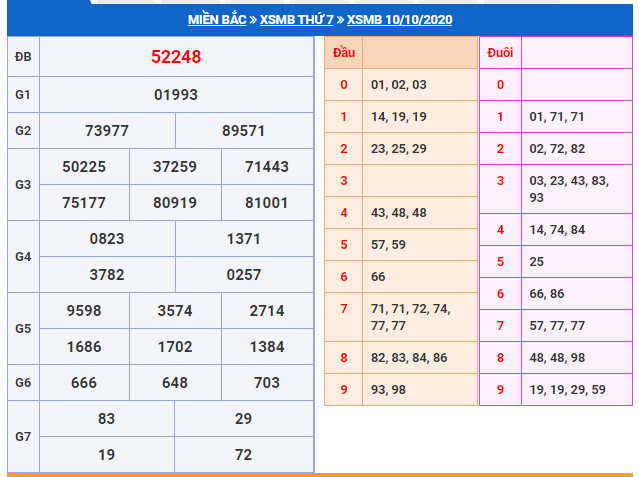Select Đầu values 43, 48, 48
The width and height of the screenshot is (639, 477).
[399, 213]
